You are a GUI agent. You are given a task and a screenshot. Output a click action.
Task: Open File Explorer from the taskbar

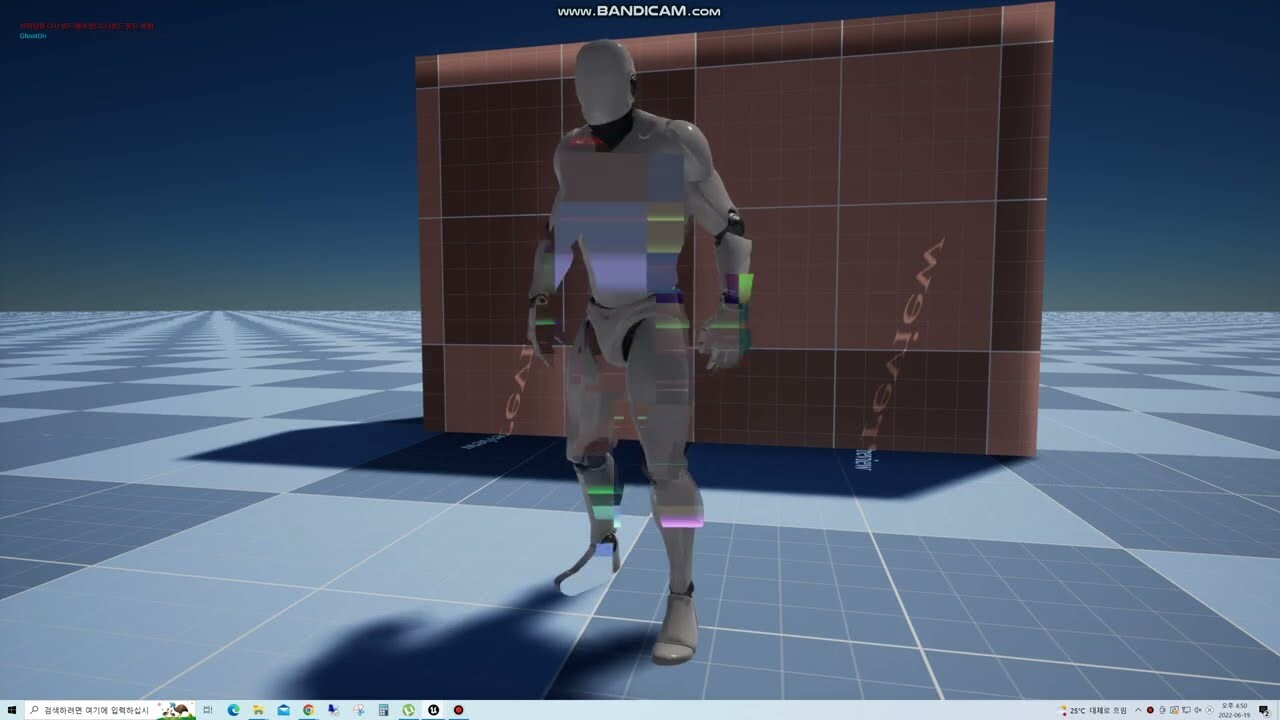coord(258,709)
